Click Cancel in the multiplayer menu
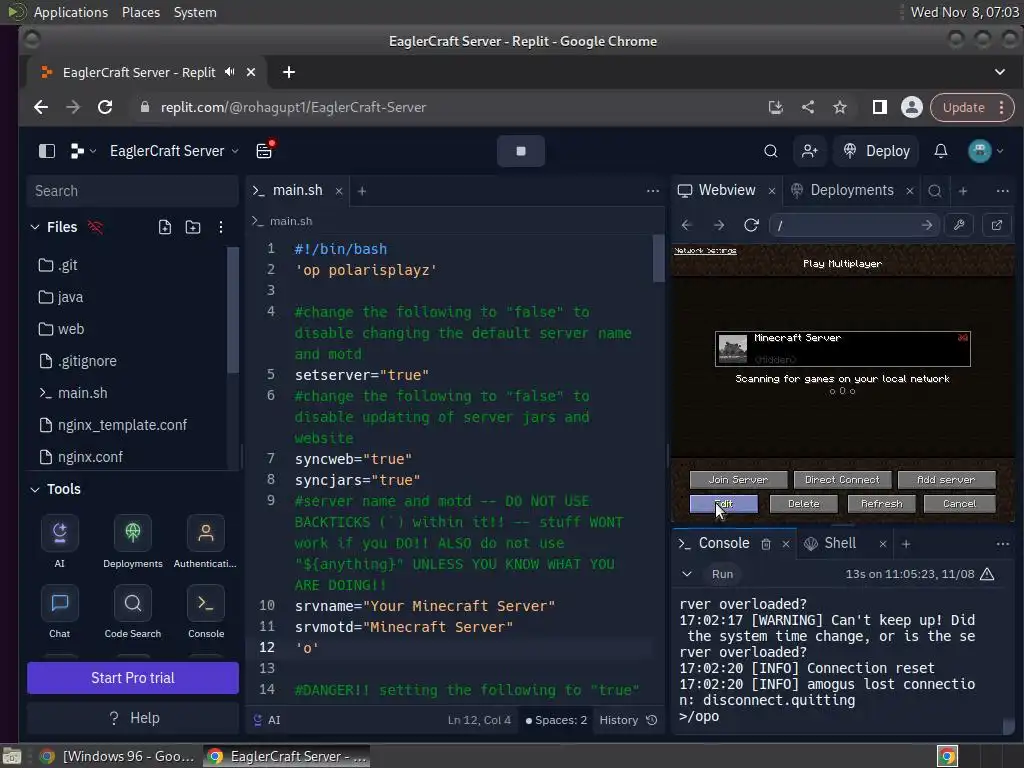The width and height of the screenshot is (1024, 768). 959,504
